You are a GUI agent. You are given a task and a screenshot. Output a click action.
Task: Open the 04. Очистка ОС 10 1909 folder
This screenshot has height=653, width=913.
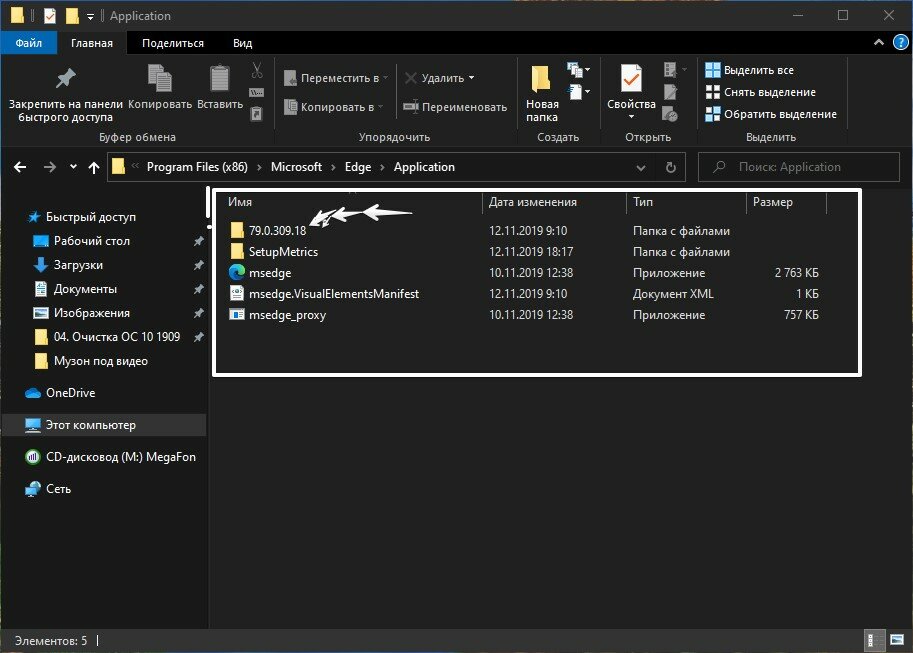[x=116, y=337]
